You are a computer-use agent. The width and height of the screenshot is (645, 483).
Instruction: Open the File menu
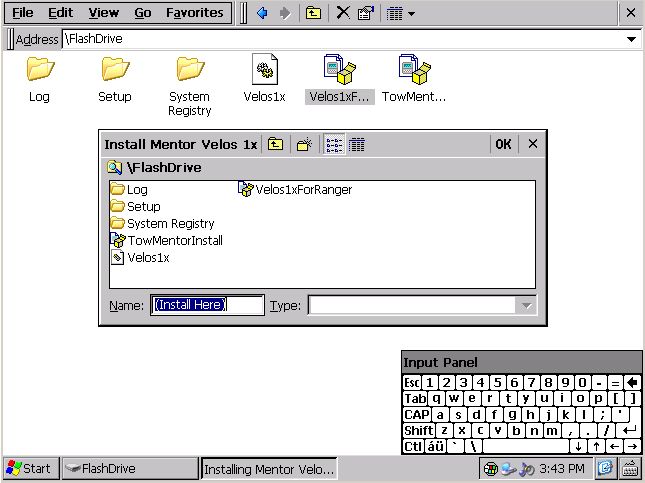pos(22,13)
